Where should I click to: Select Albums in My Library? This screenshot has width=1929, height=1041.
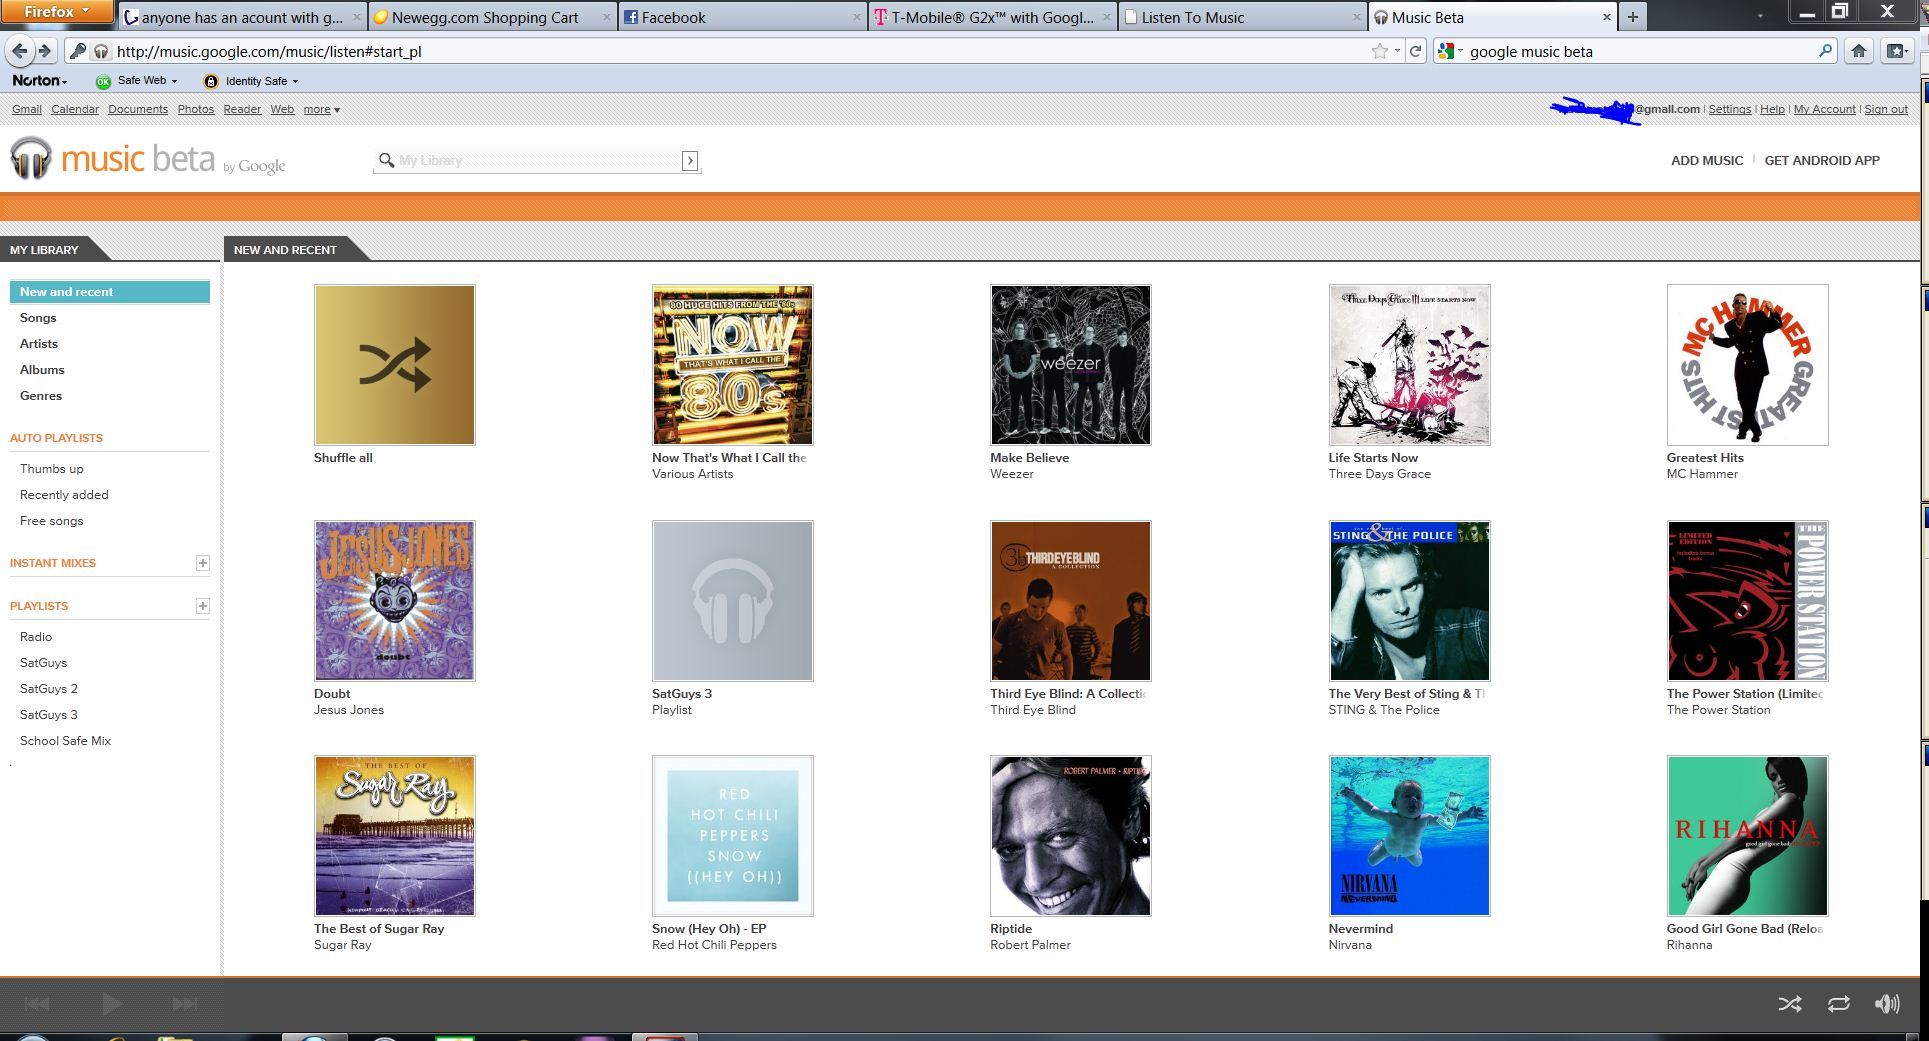pyautogui.click(x=42, y=370)
